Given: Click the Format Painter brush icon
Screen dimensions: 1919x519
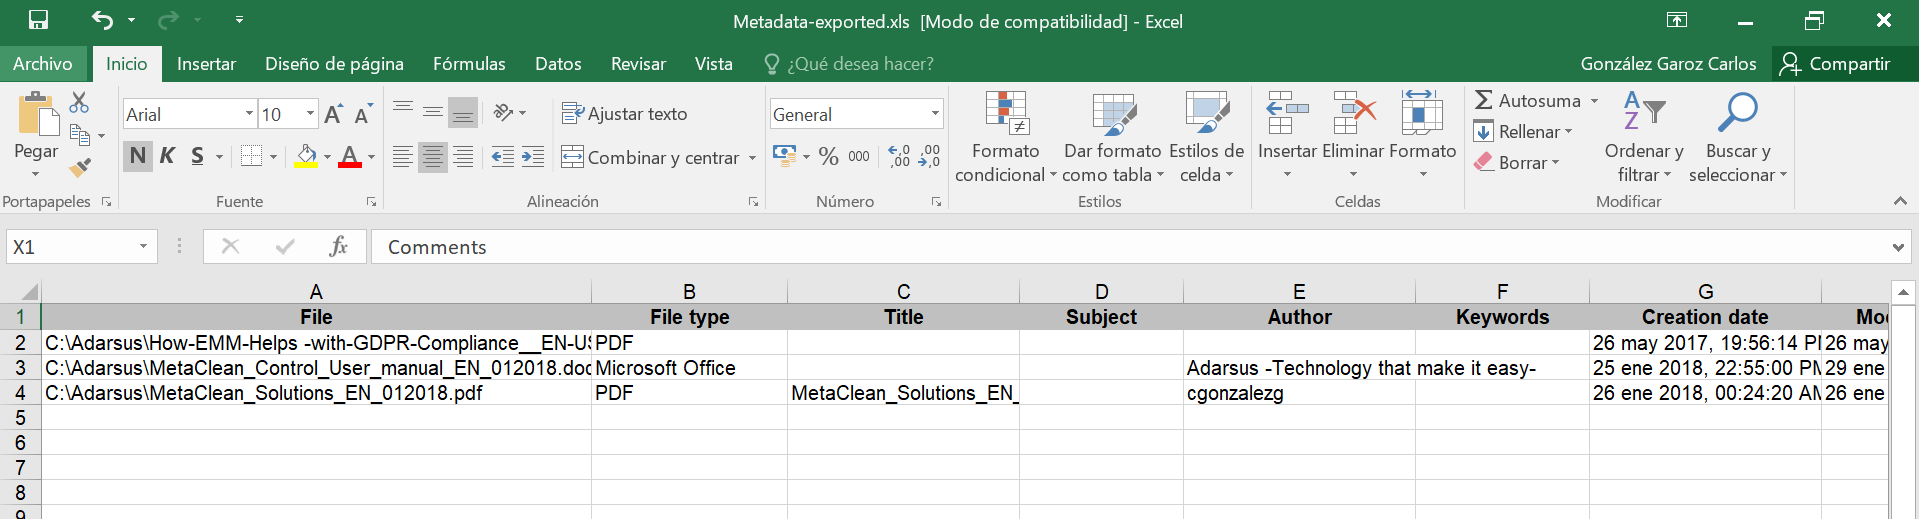Looking at the screenshot, I should (x=80, y=166).
